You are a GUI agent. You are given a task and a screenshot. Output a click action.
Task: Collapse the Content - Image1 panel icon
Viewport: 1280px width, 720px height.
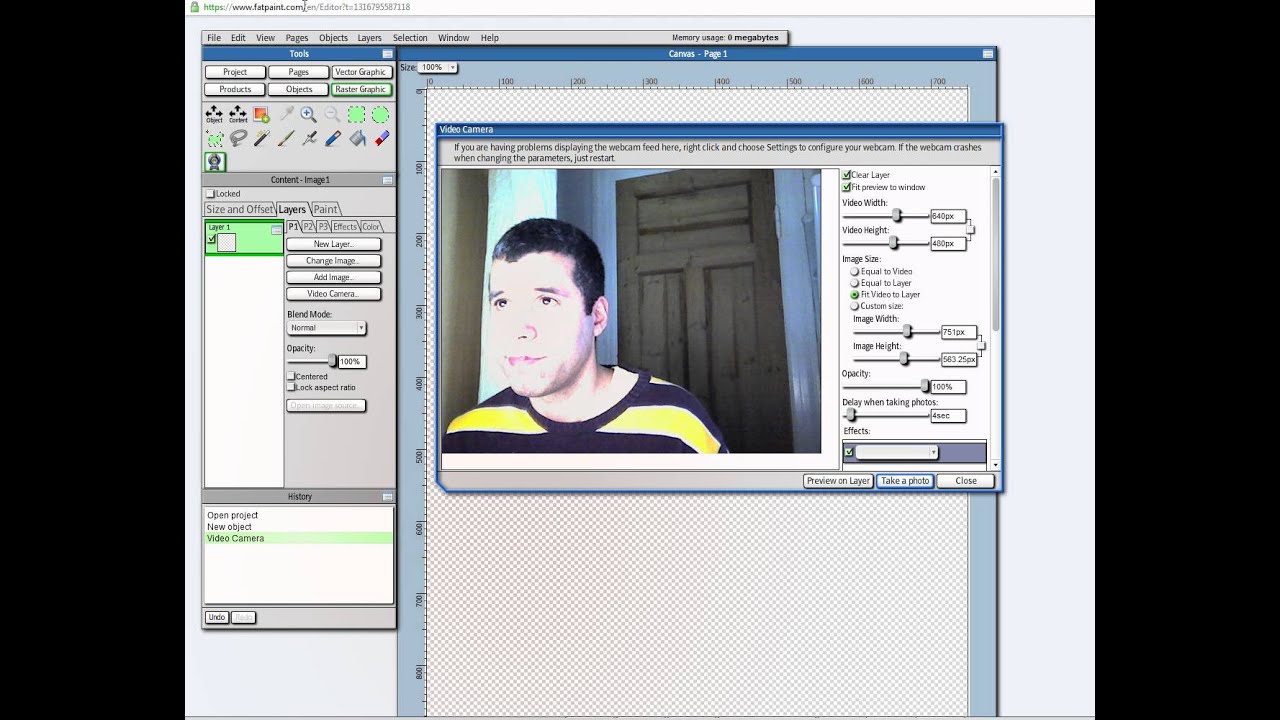(x=387, y=180)
